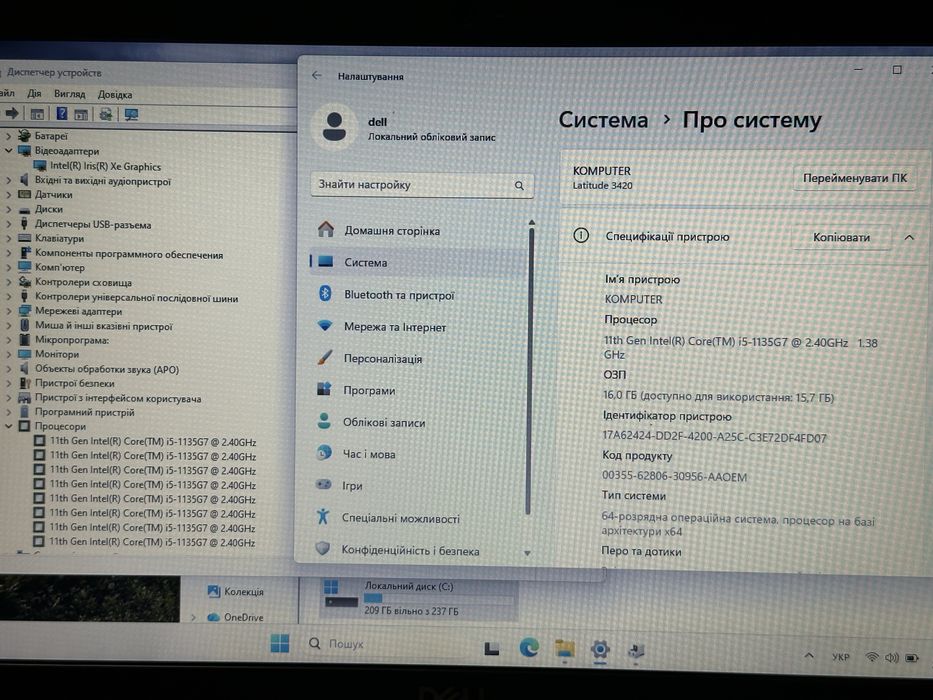Click the Знайти настройку search field
This screenshot has width=933, height=700.
coord(422,185)
